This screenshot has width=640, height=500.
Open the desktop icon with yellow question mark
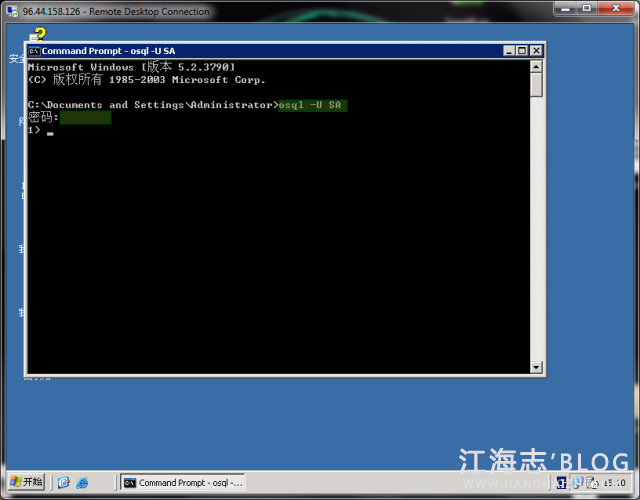[38, 35]
